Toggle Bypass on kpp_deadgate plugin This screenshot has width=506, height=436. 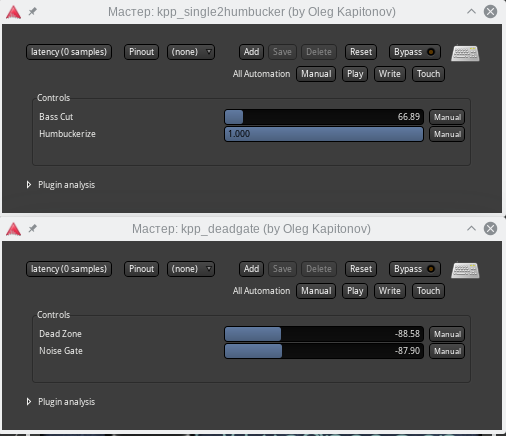point(415,269)
